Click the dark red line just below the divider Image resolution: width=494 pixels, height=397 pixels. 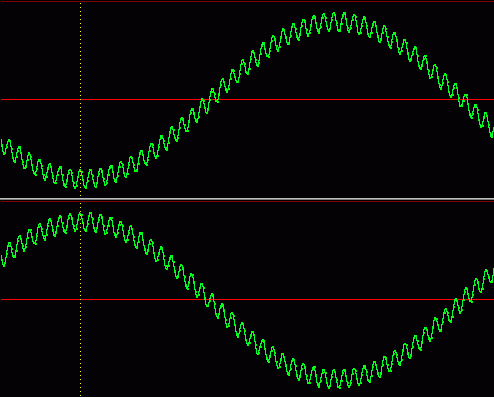[x=247, y=201]
